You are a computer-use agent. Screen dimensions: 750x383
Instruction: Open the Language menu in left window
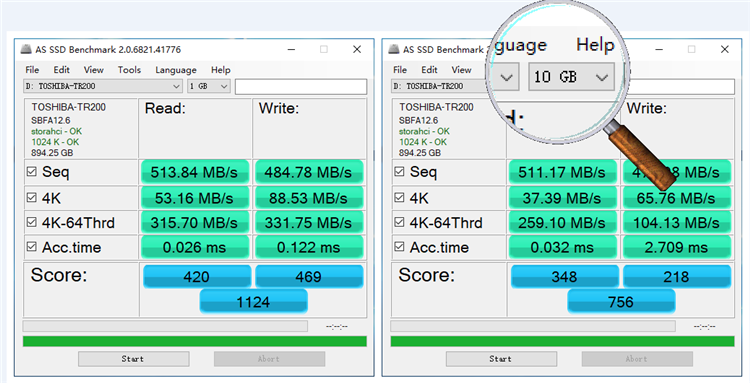(176, 70)
